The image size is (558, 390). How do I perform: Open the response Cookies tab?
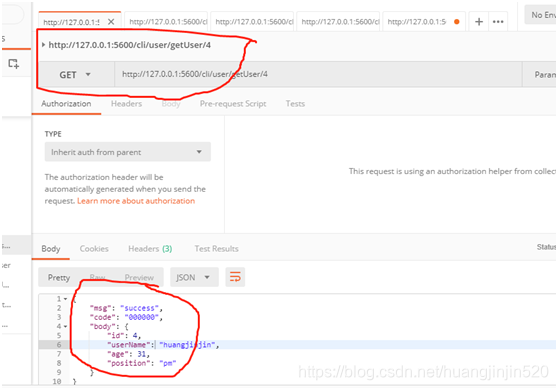coord(94,249)
